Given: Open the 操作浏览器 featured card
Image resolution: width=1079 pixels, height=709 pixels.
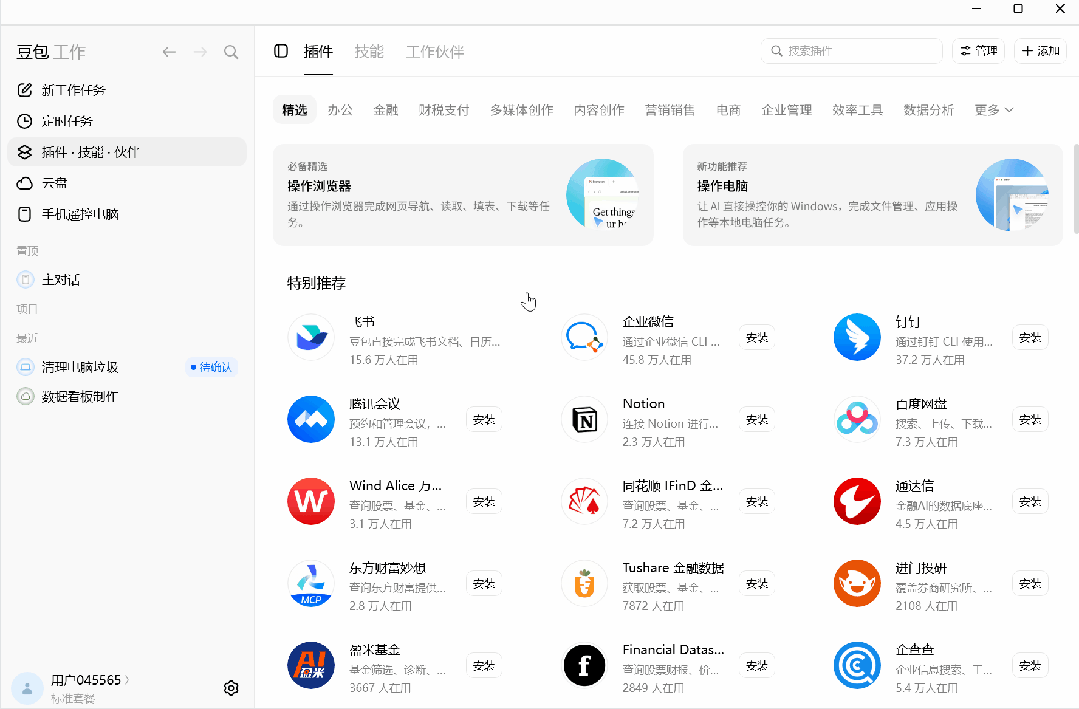Looking at the screenshot, I should coord(463,195).
